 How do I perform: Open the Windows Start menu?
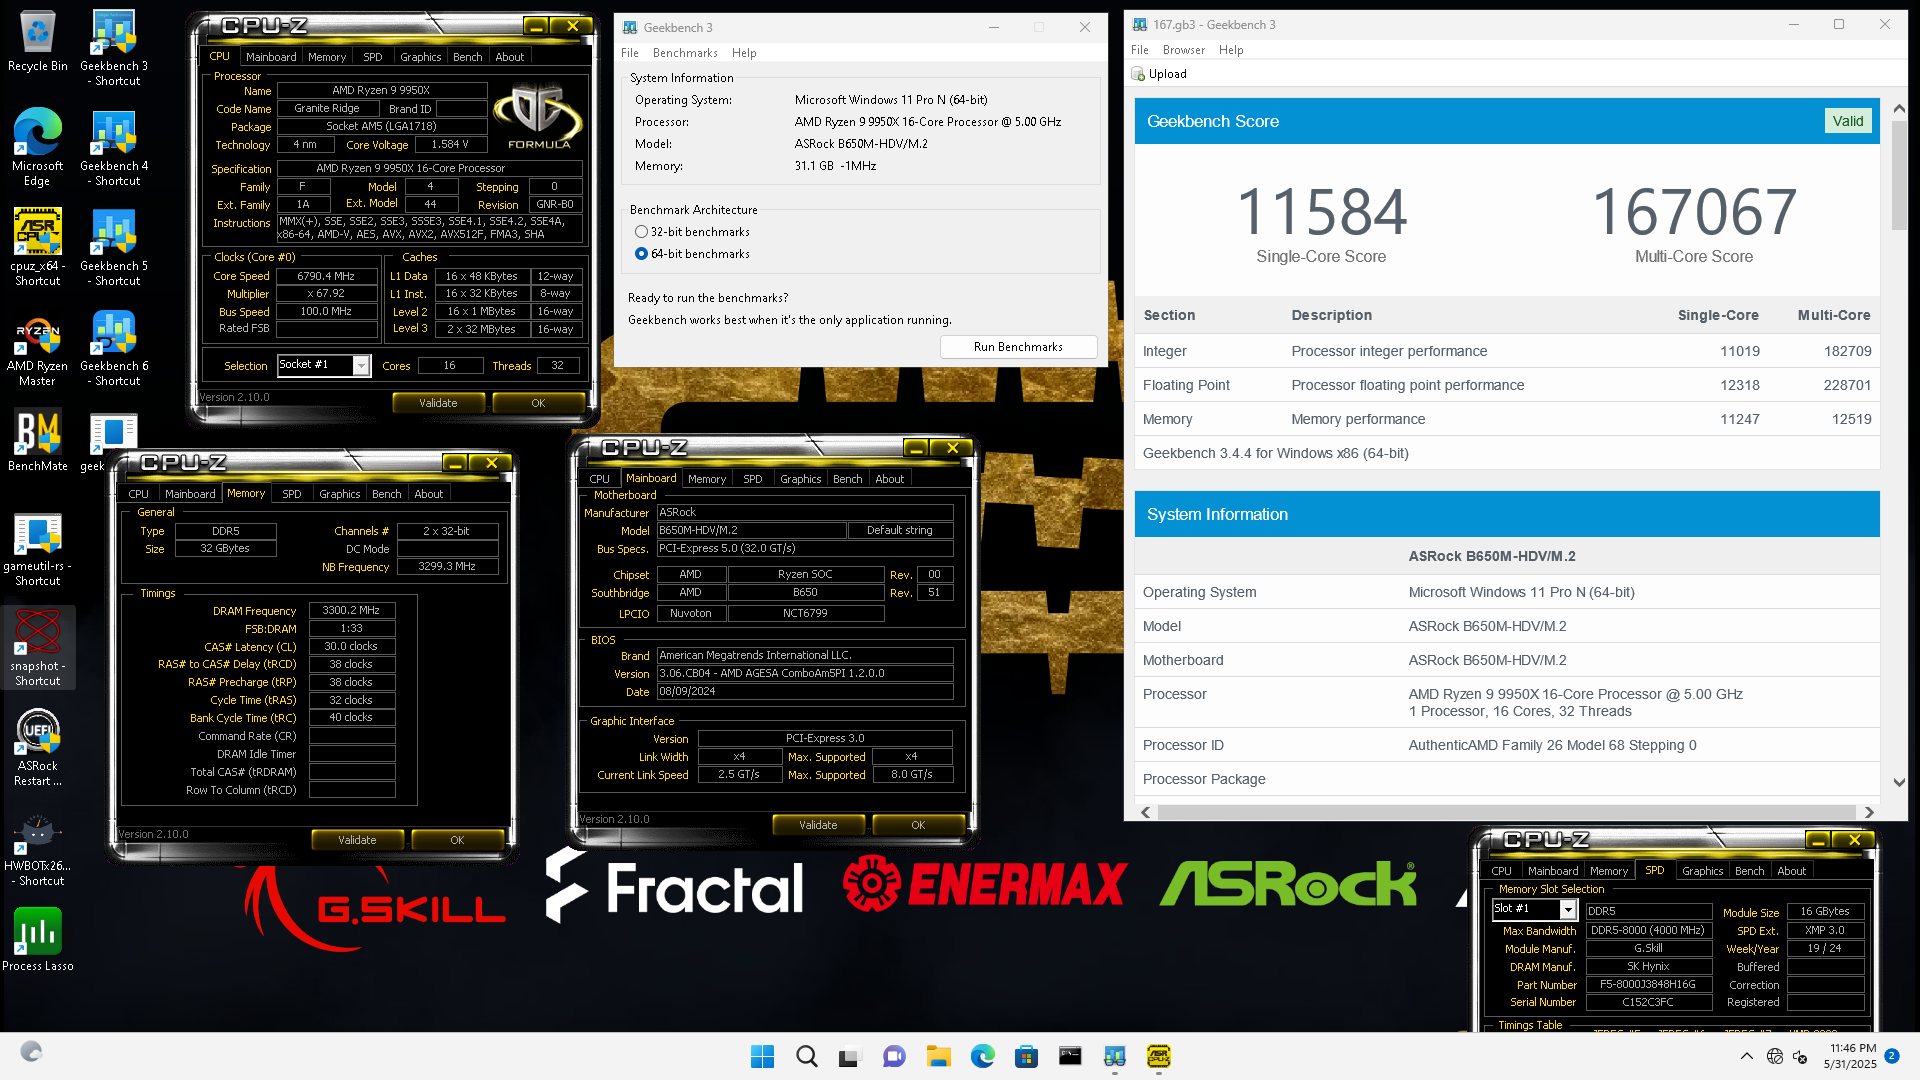tap(762, 1056)
